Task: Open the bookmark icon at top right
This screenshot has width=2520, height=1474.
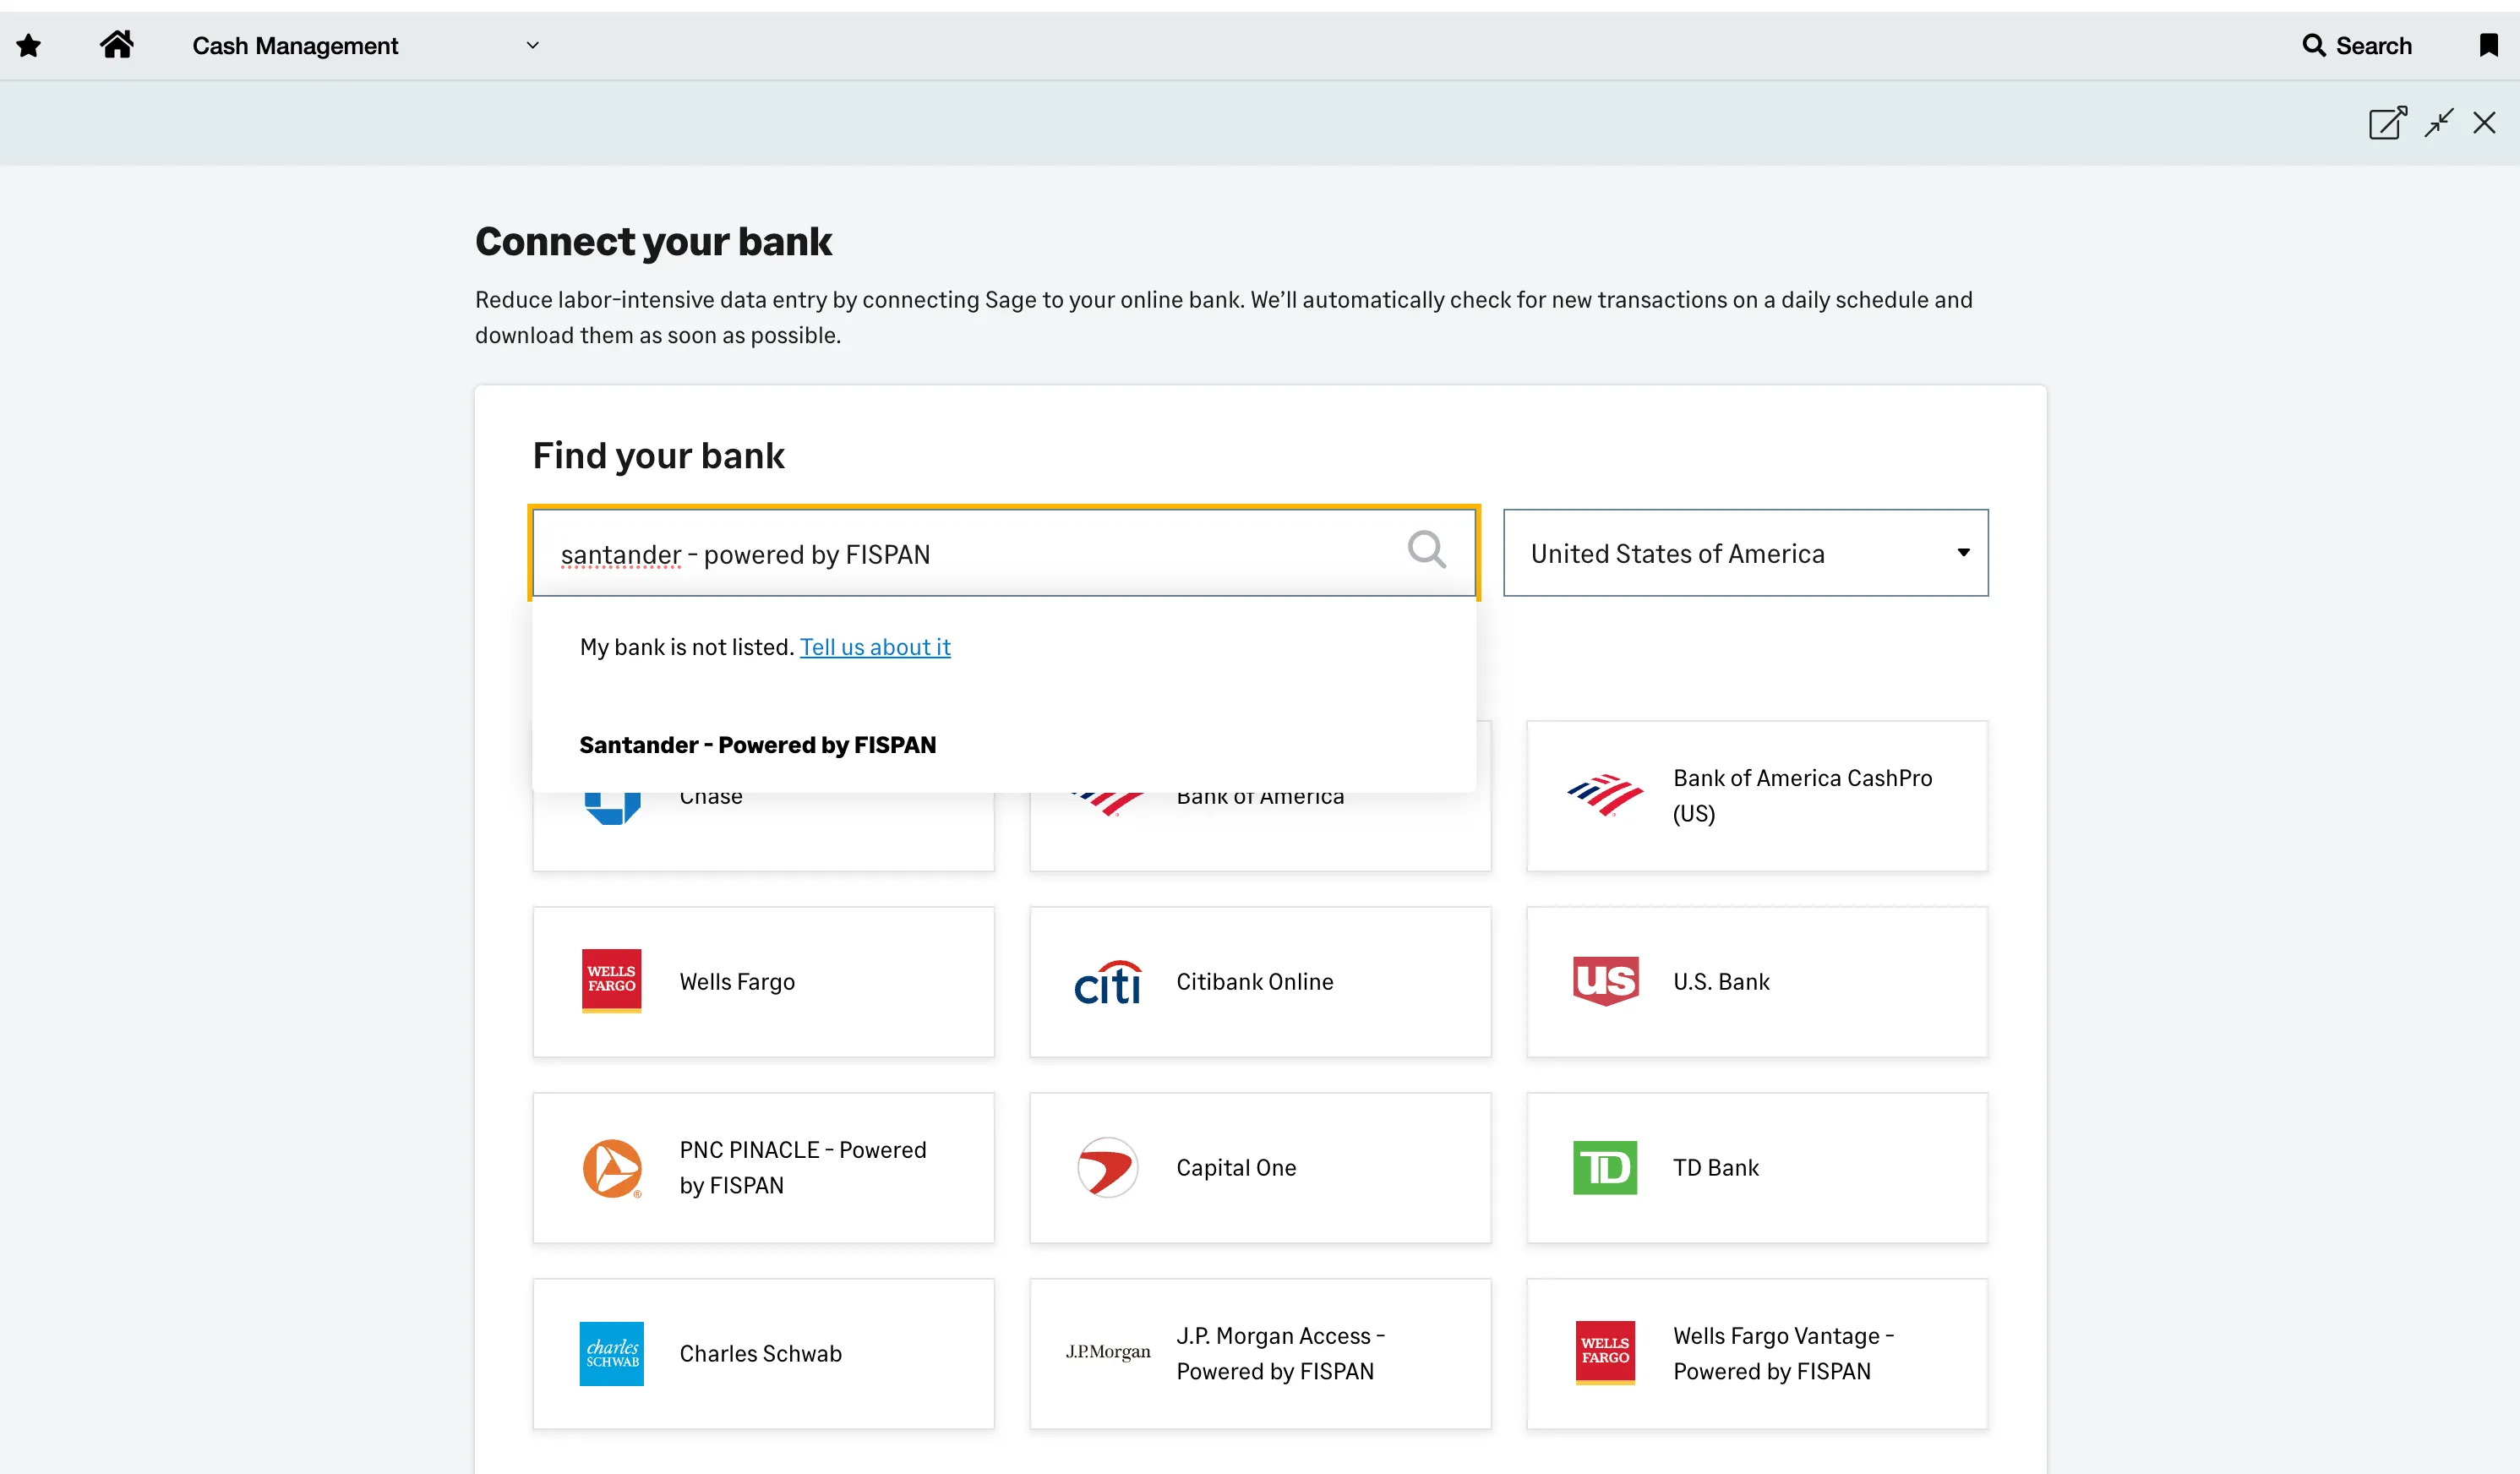Action: click(2489, 45)
